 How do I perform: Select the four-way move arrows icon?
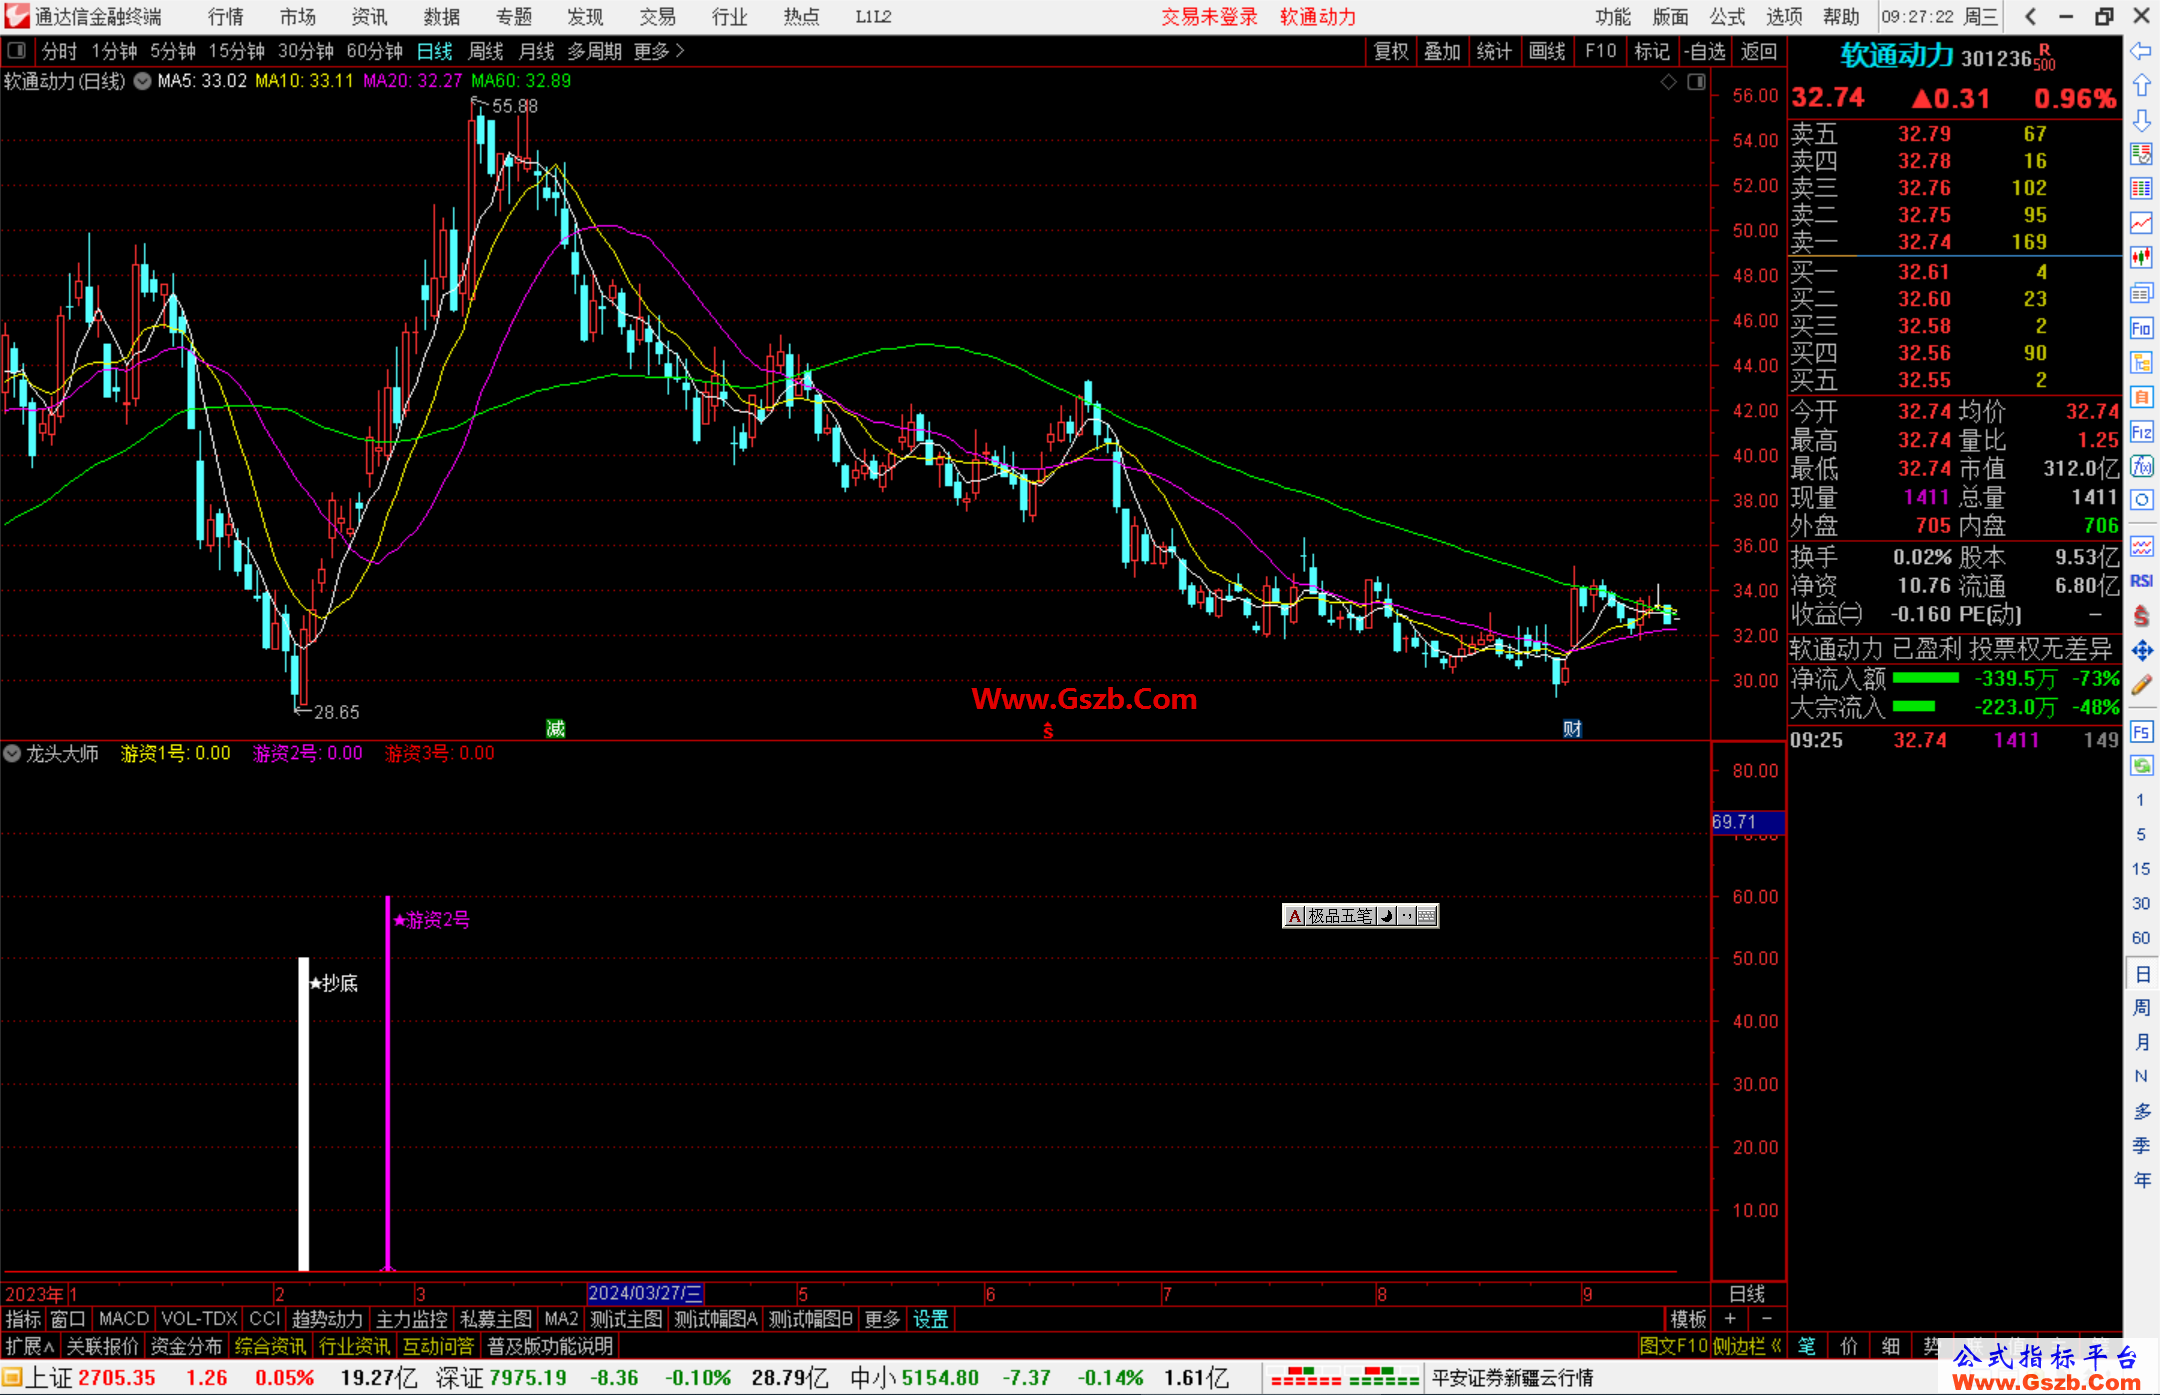click(2141, 651)
